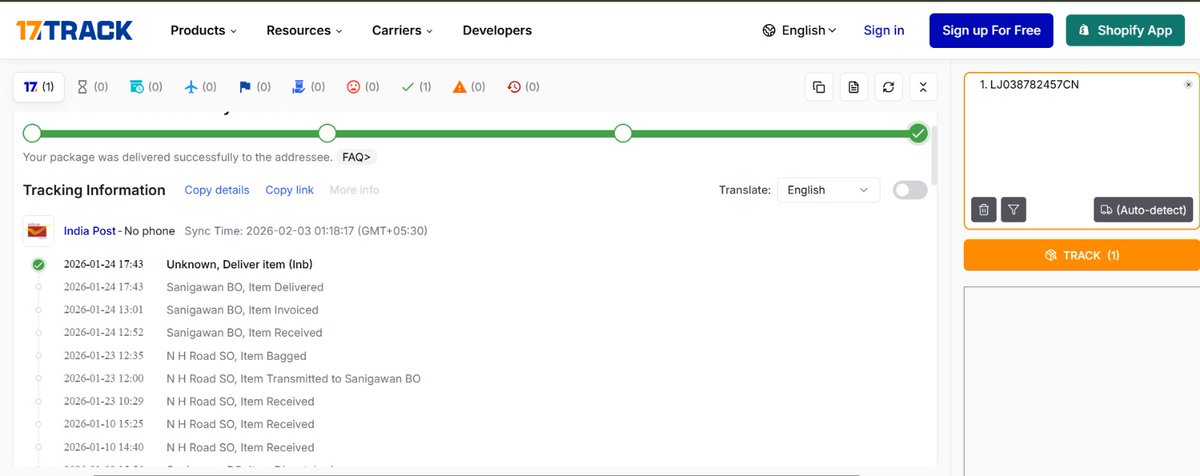Click the orange TRACK (1) button
The image size is (1200, 476).
(x=1082, y=255)
